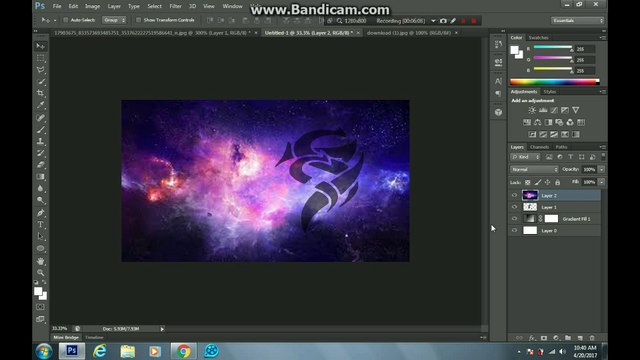Hide Layer 2 visibility eye
Viewport: 640px width, 360px height.
(x=514, y=196)
